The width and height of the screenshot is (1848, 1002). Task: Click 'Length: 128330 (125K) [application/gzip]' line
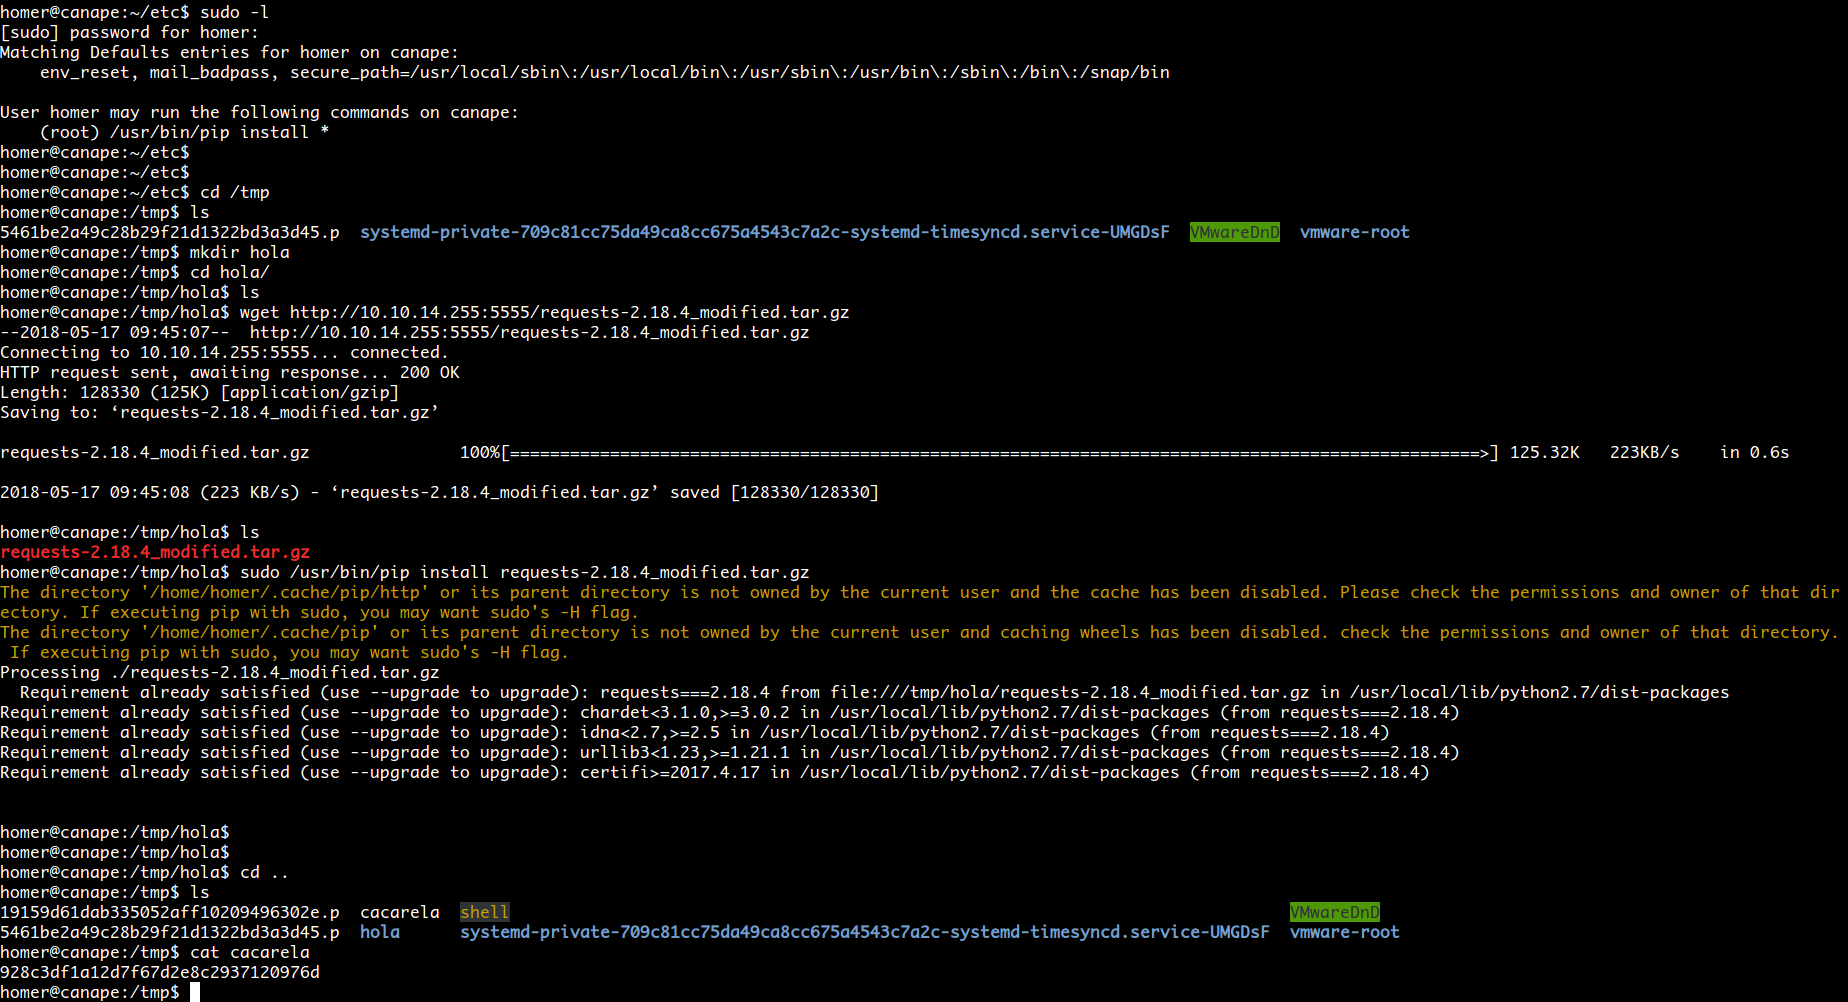[200, 392]
